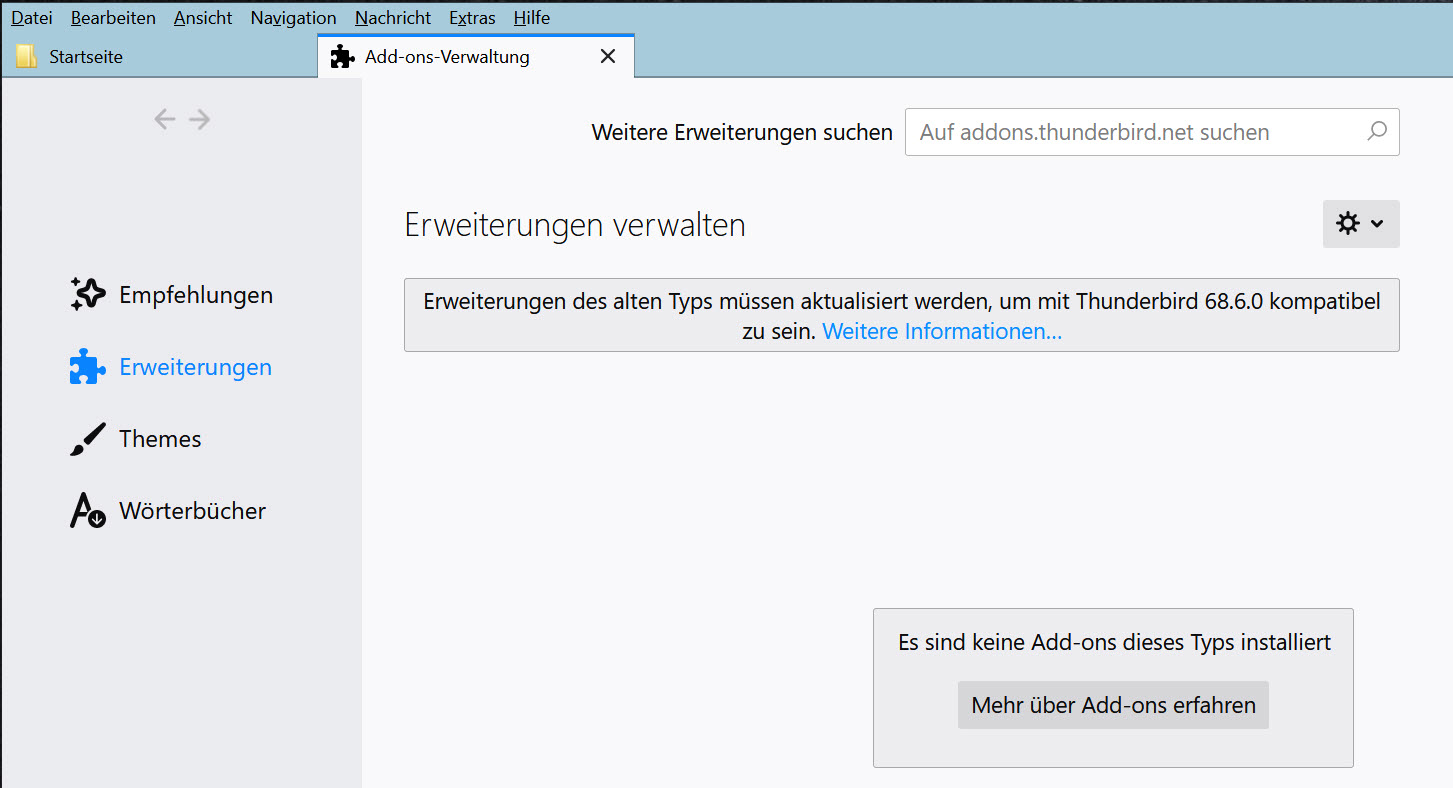Close the Add-ons-Verwaltung tab
The width and height of the screenshot is (1453, 788).
607,57
